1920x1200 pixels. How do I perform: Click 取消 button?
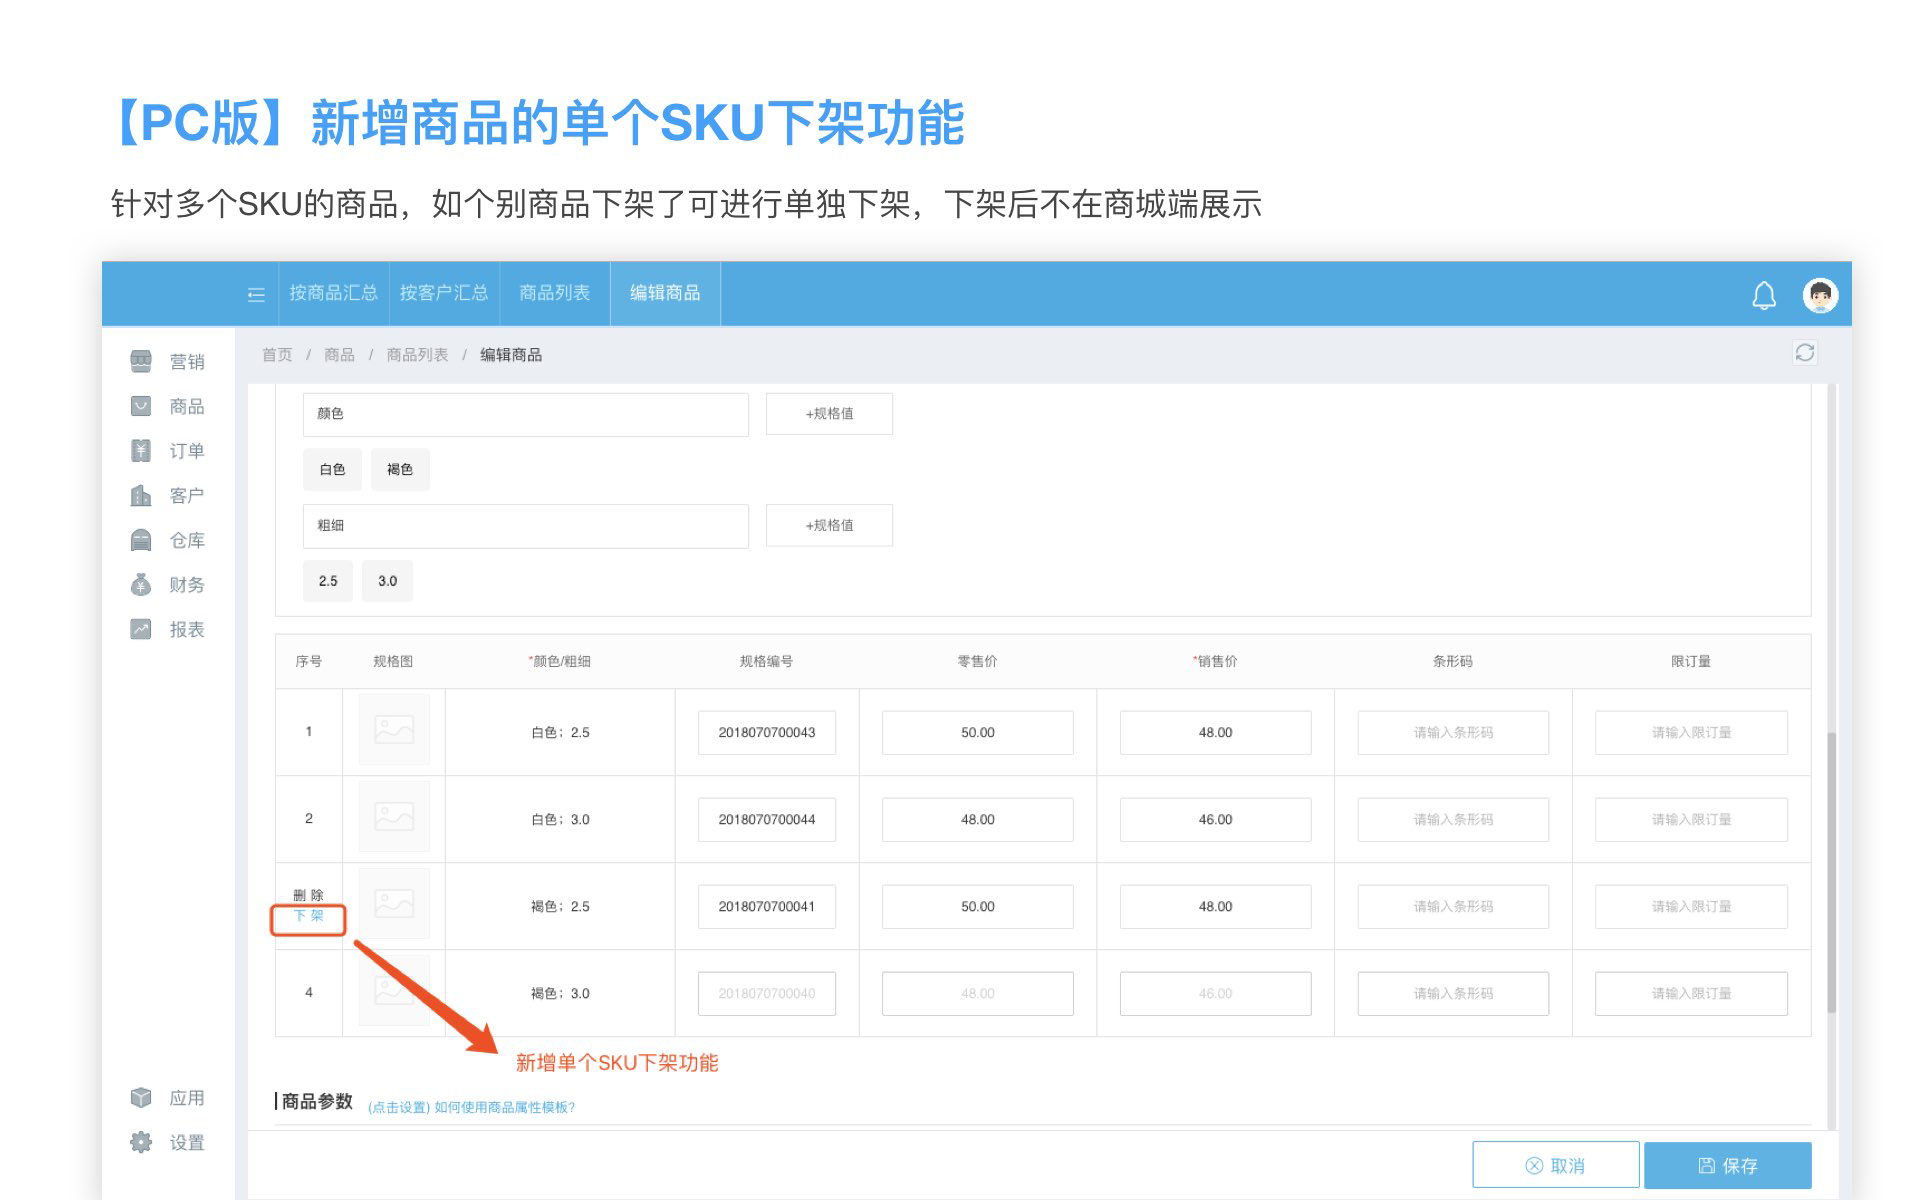(1555, 1165)
